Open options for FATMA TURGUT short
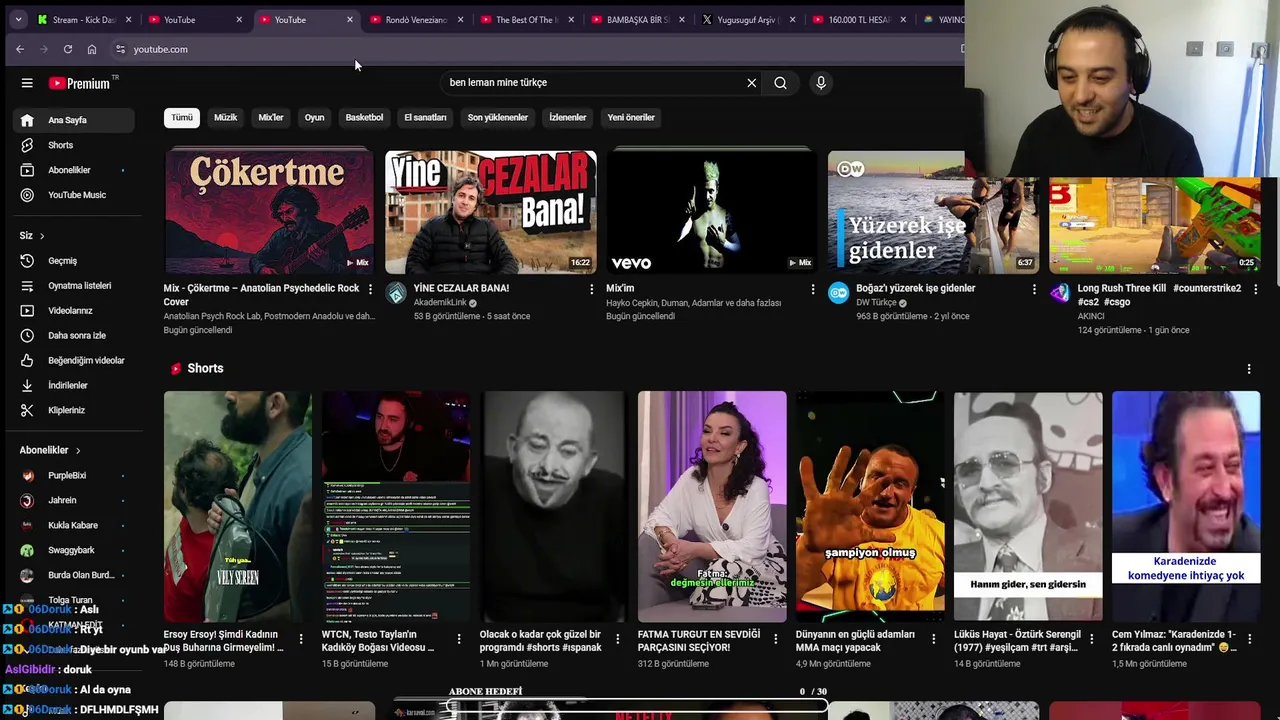The height and width of the screenshot is (720, 1280). point(775,638)
